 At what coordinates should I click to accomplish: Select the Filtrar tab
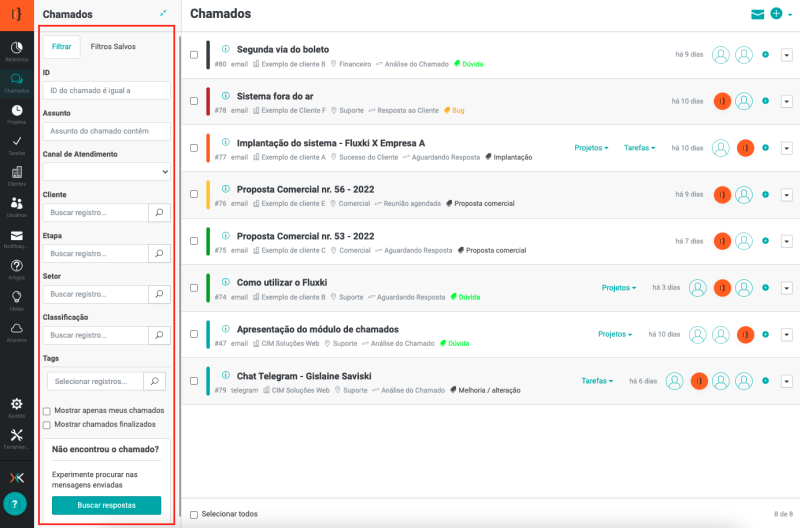point(61,47)
